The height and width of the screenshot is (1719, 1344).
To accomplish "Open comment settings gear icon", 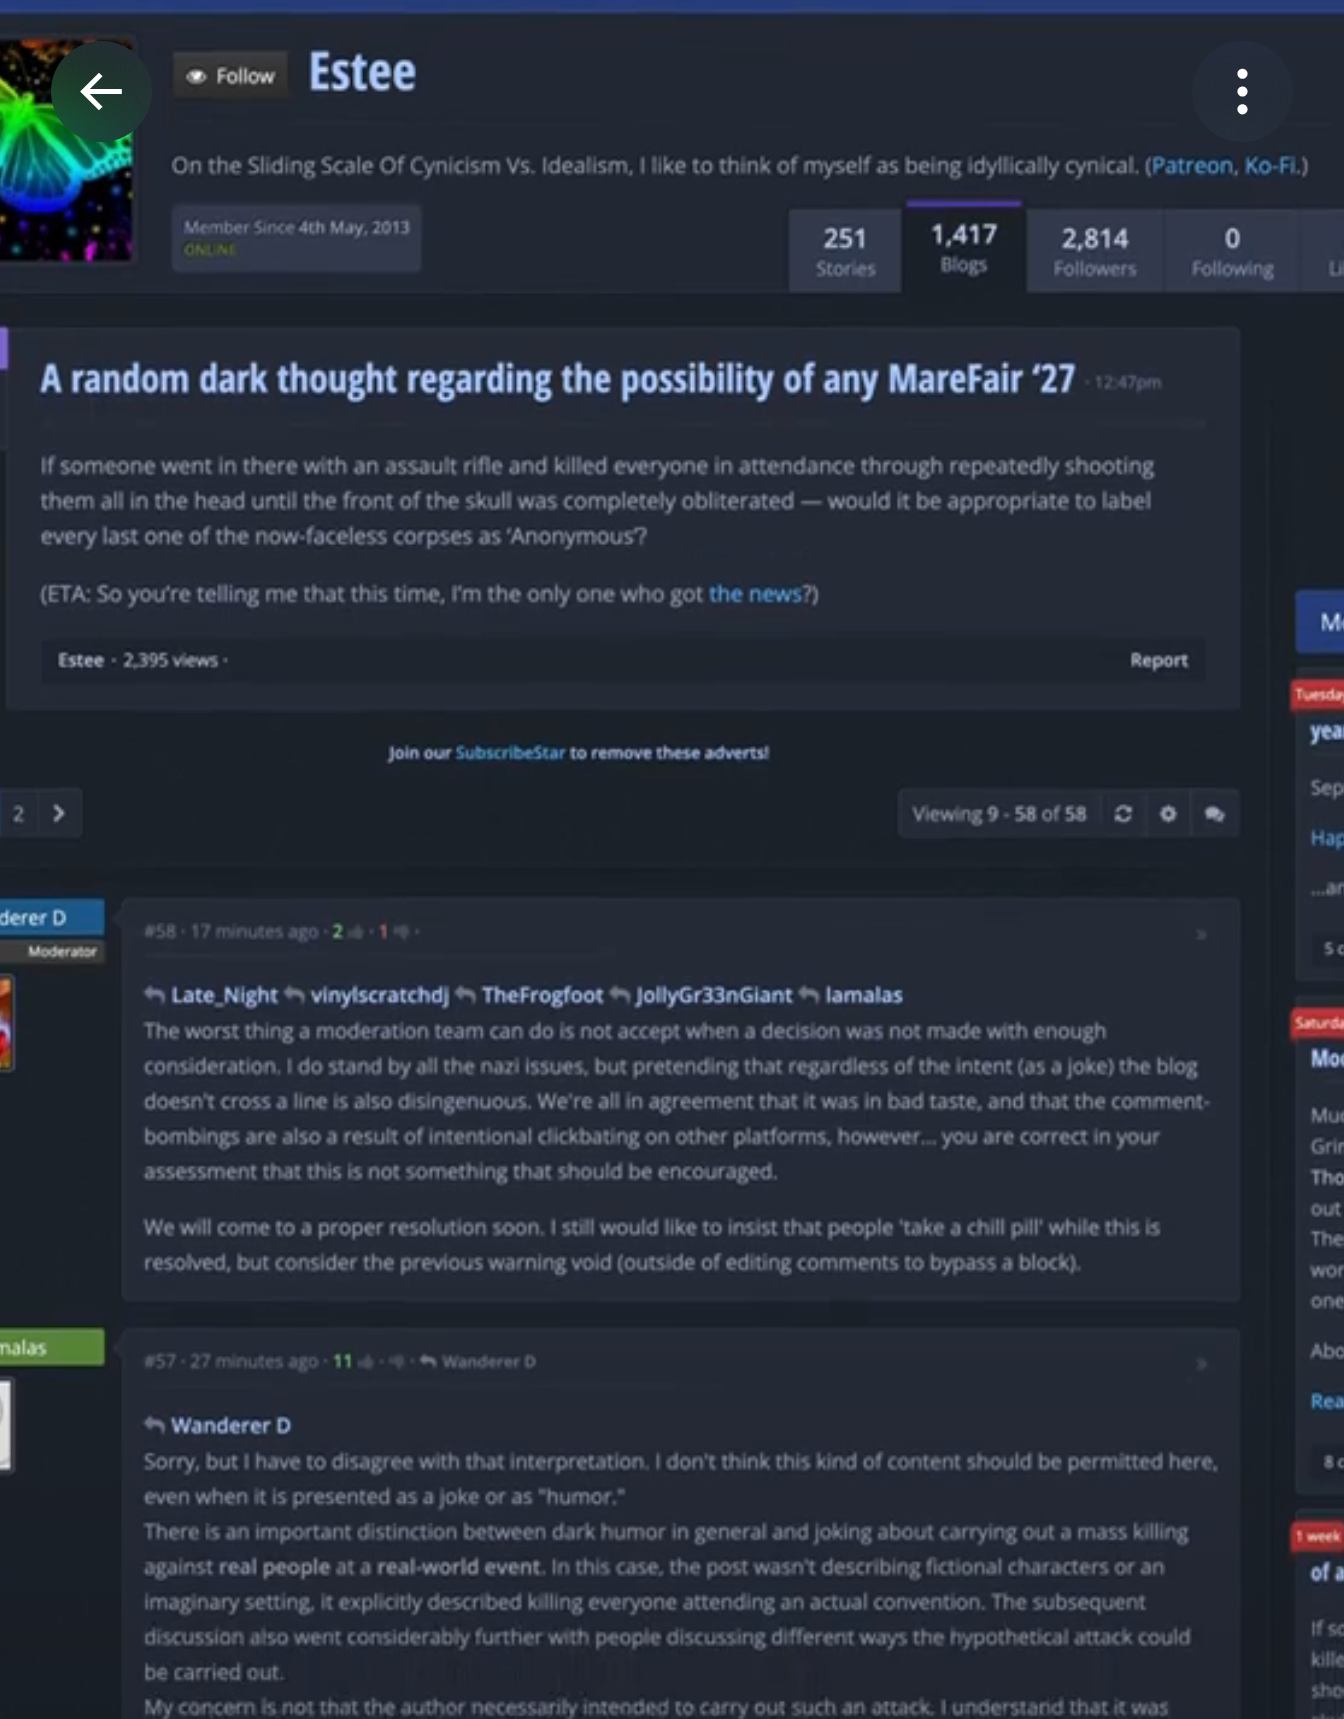I will point(1168,814).
